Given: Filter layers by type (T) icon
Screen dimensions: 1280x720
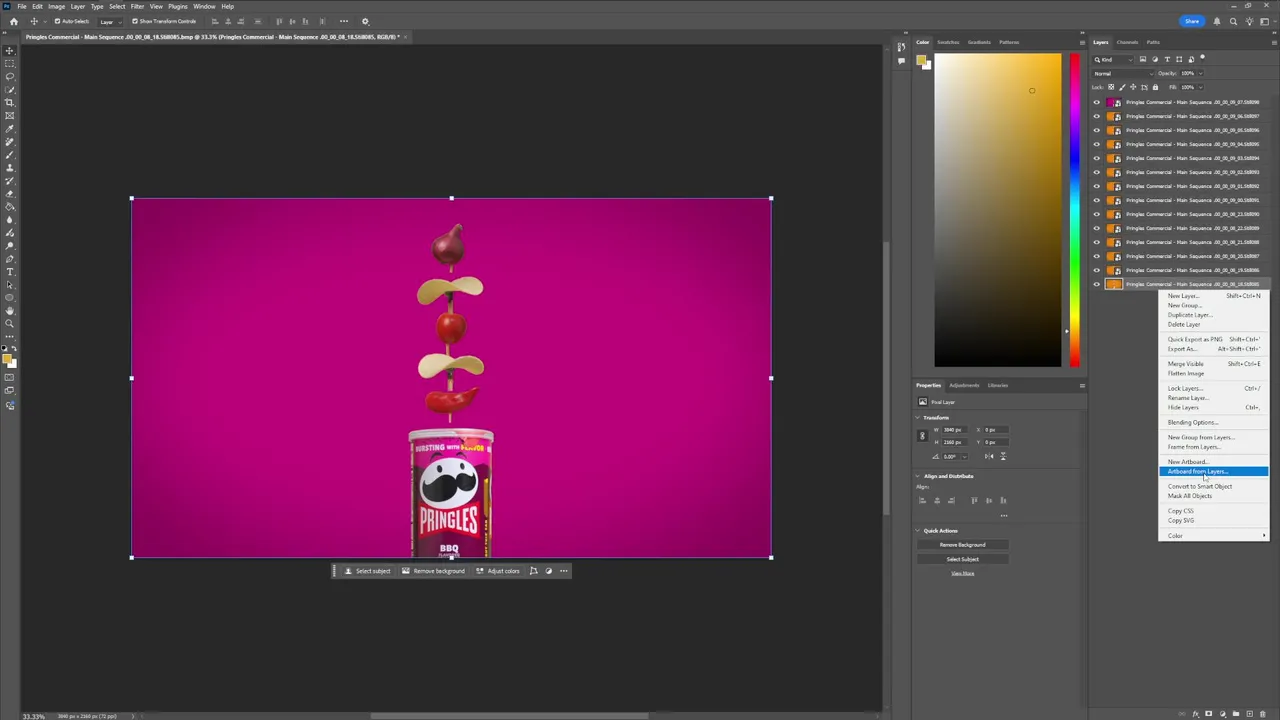Looking at the screenshot, I should (x=1167, y=59).
